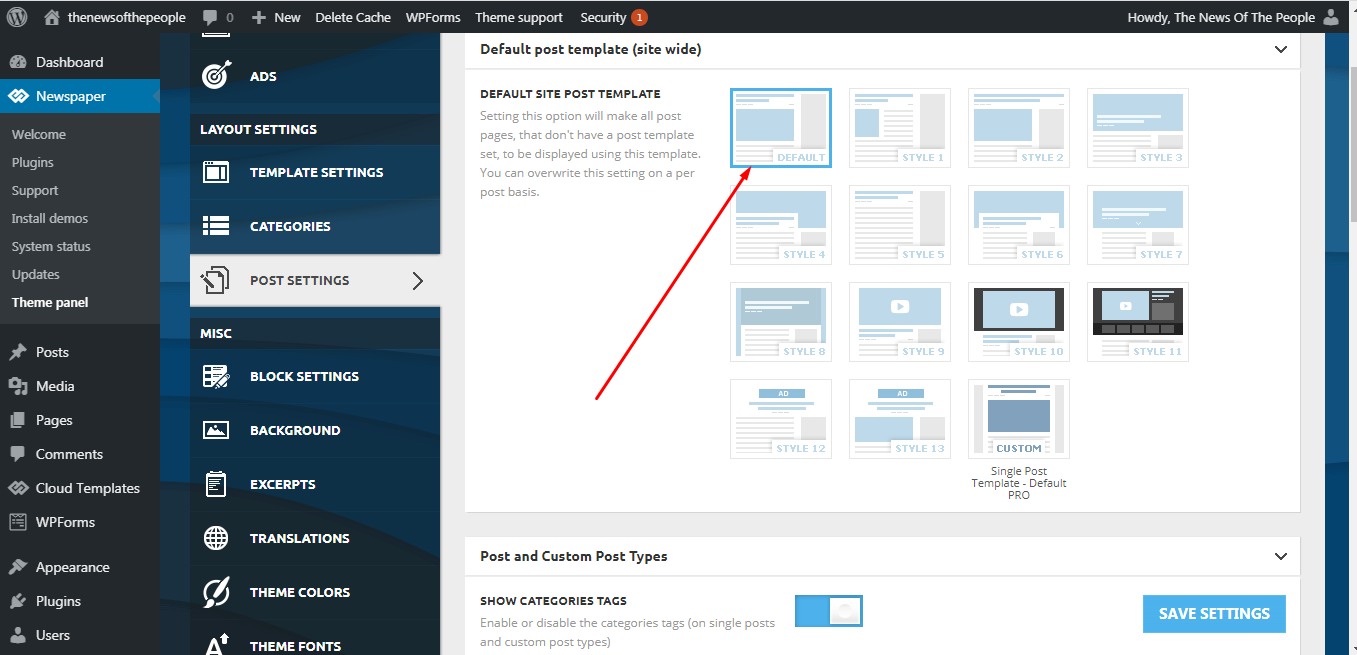The height and width of the screenshot is (655, 1357).
Task: Open Install demos link
Action: click(x=50, y=218)
